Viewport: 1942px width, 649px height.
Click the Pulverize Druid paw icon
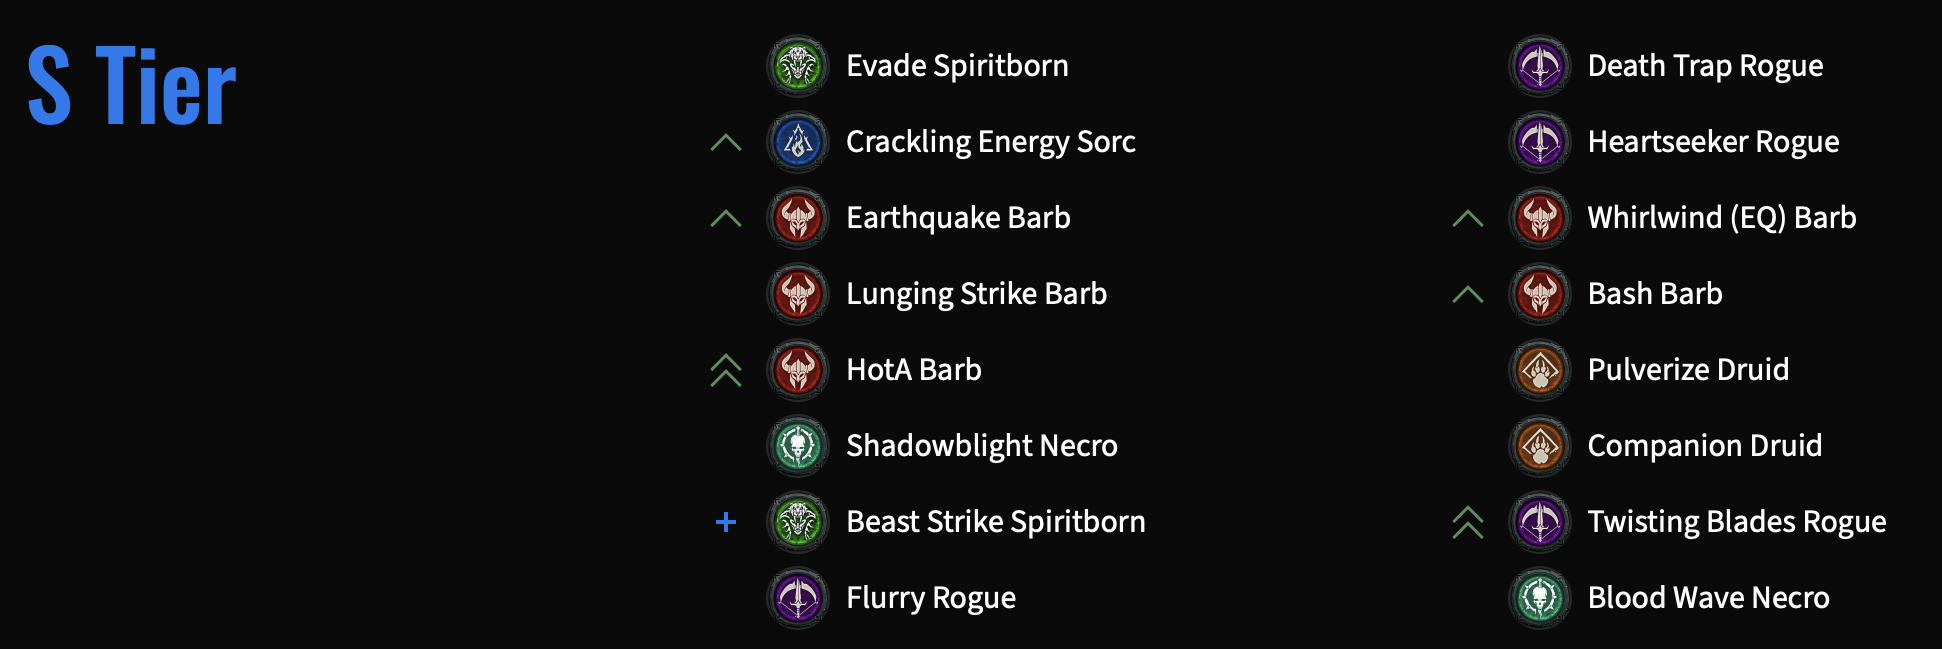[1540, 370]
